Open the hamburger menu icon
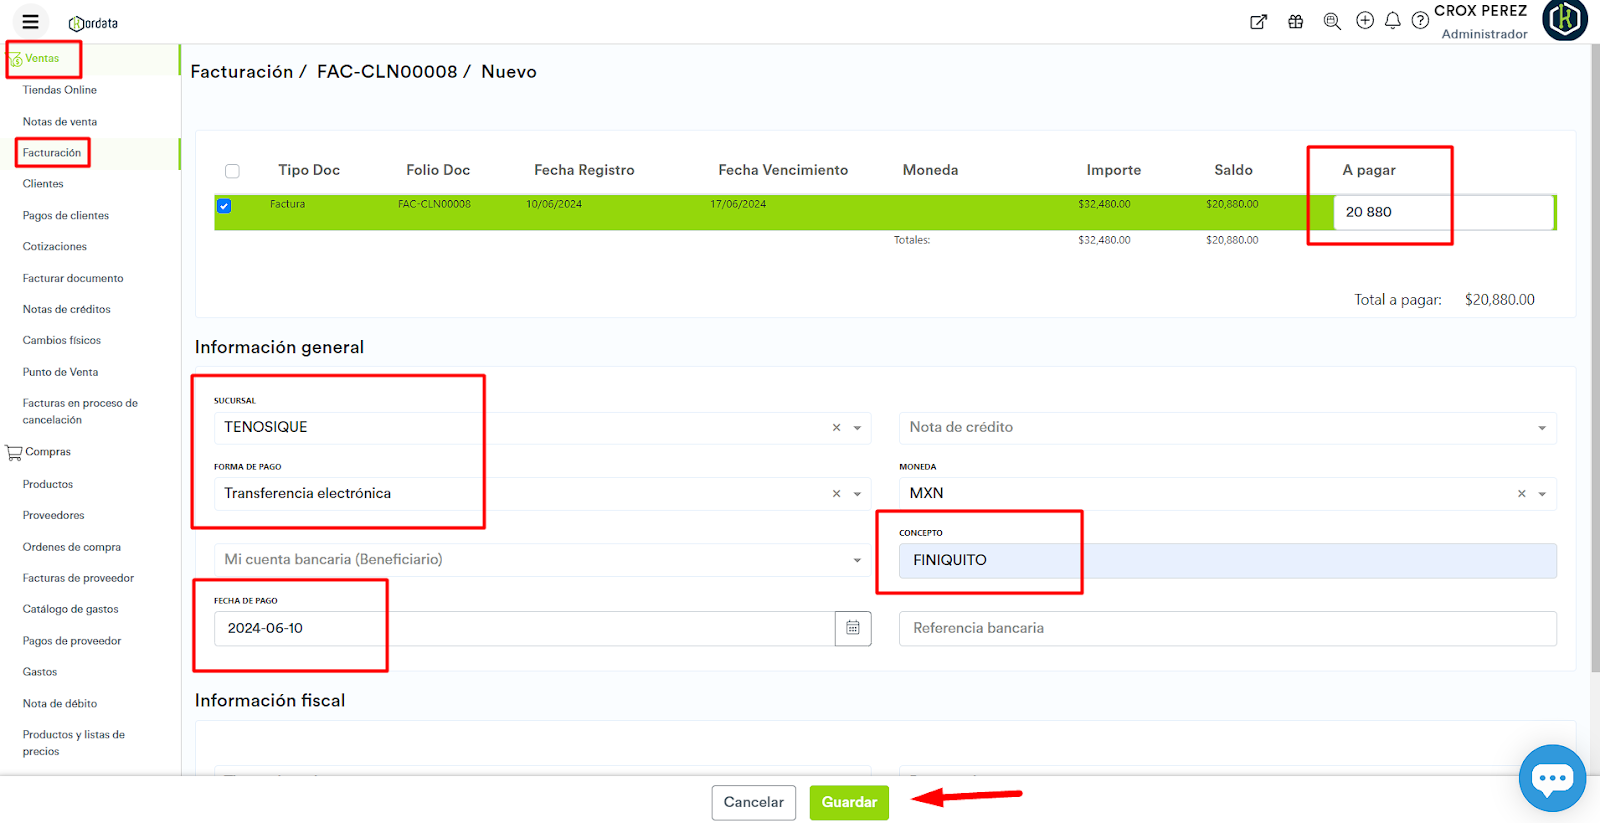 point(30,22)
